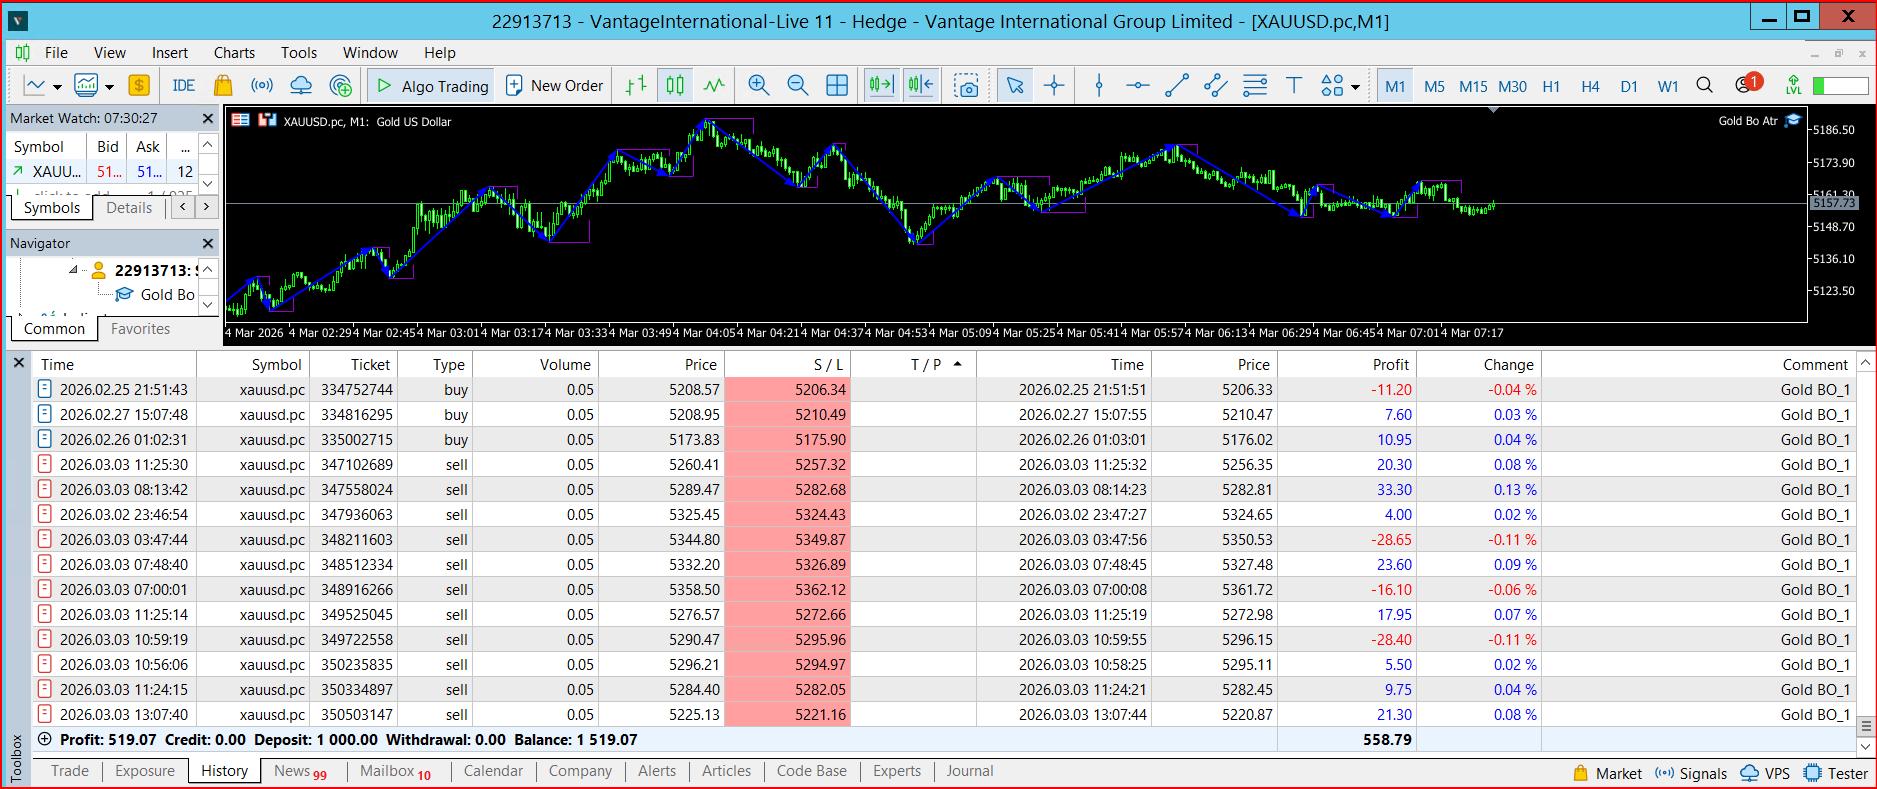Open the search magnifier icon

click(1705, 86)
